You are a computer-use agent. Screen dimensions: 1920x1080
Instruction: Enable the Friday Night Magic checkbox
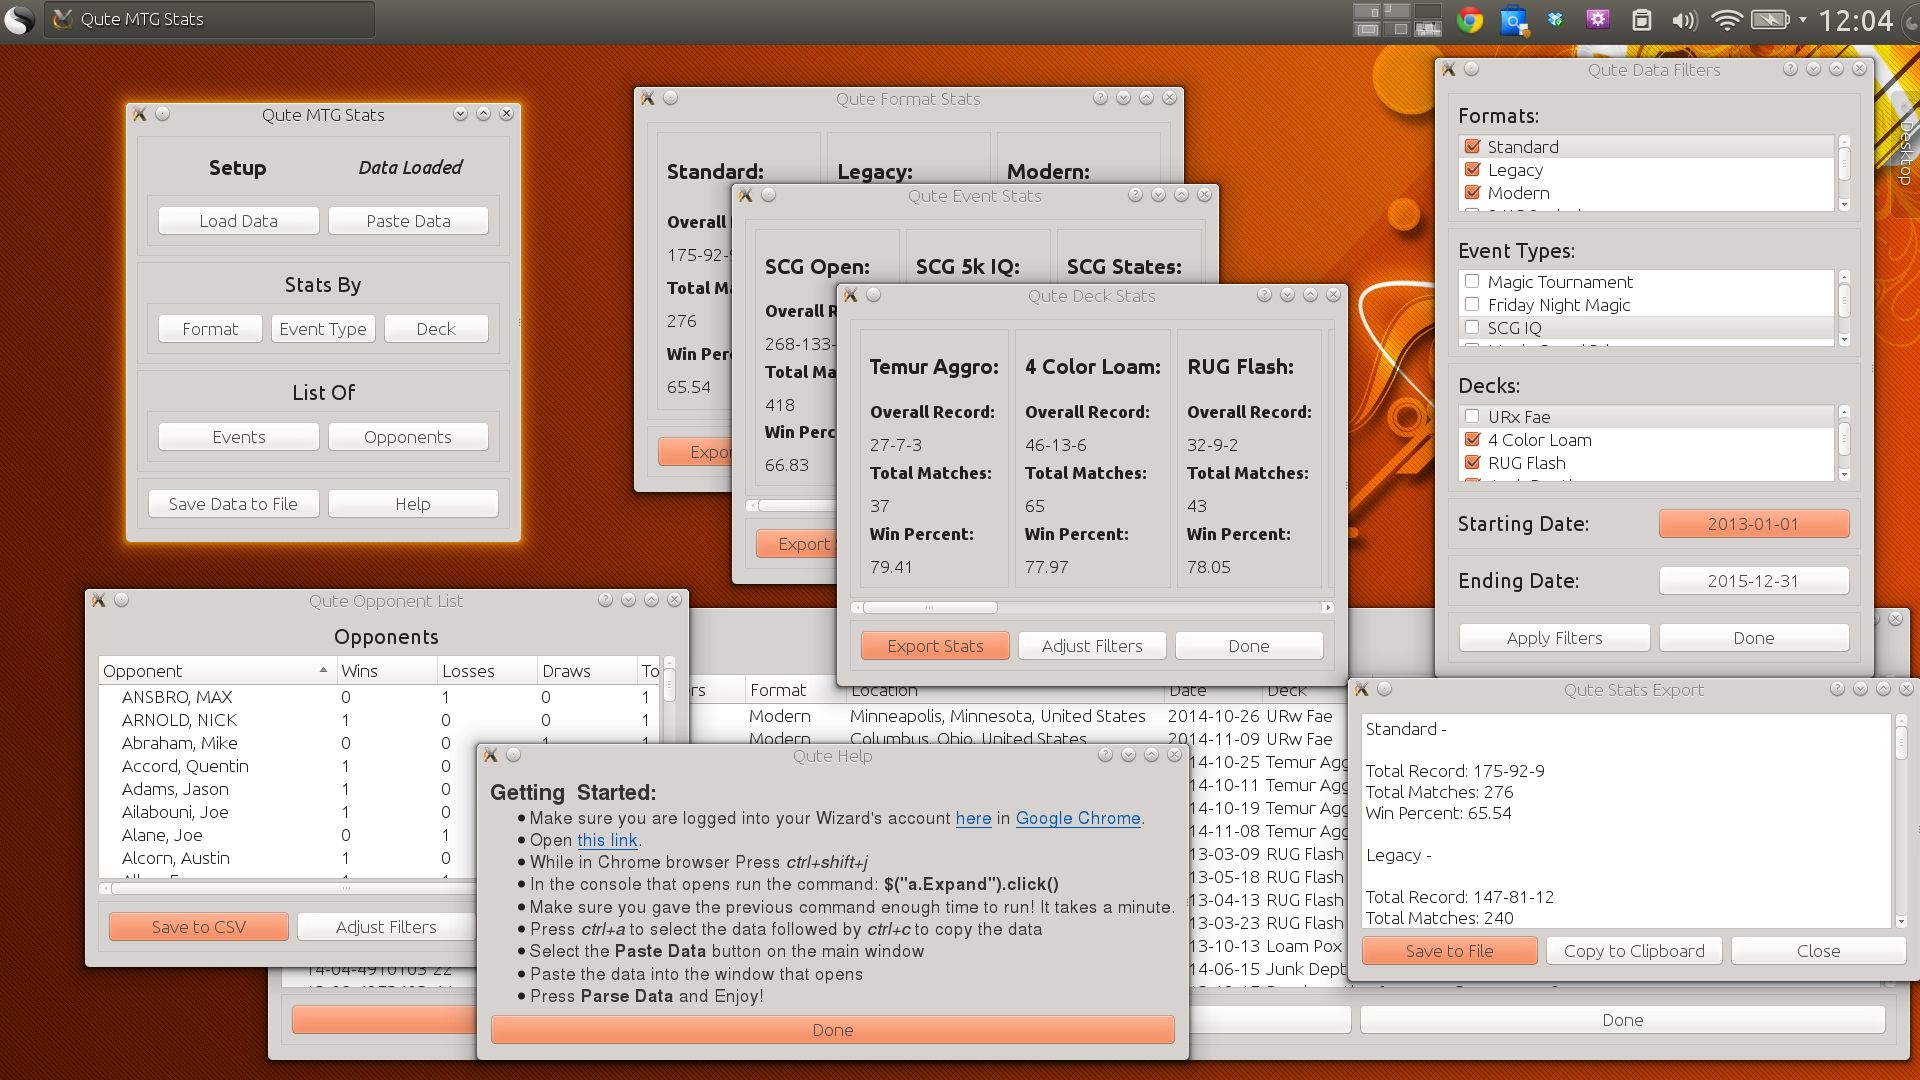(x=1472, y=305)
